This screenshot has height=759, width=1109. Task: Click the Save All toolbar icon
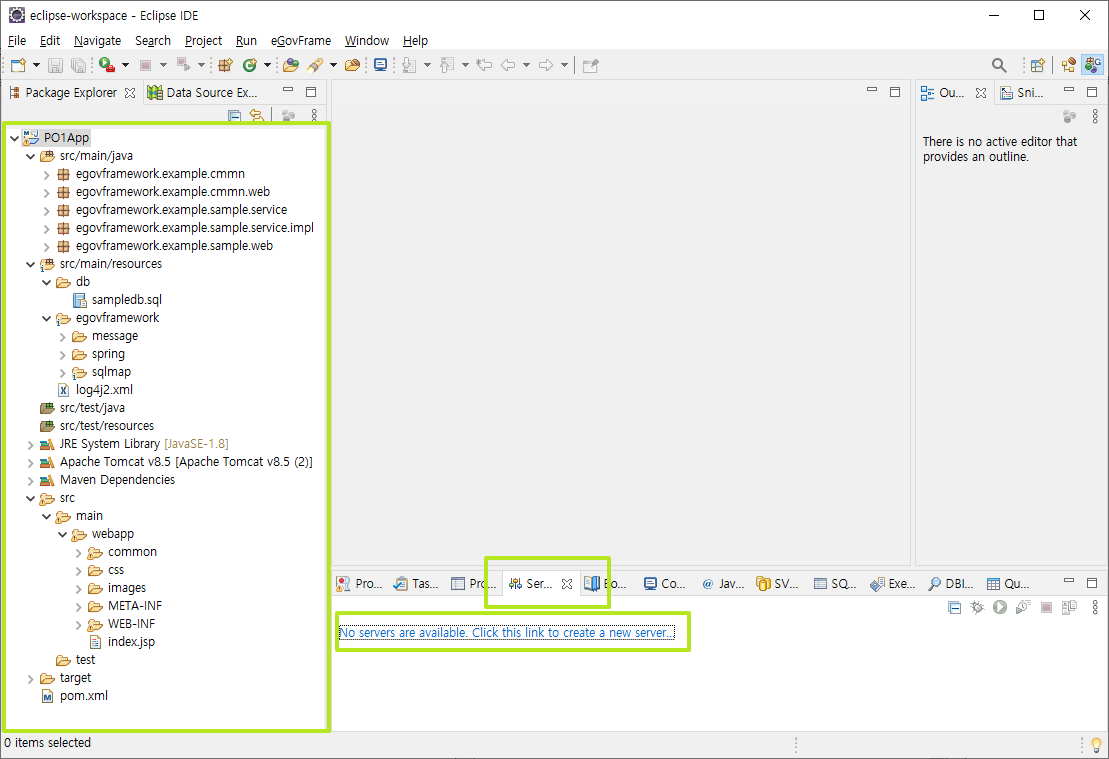[x=79, y=65]
